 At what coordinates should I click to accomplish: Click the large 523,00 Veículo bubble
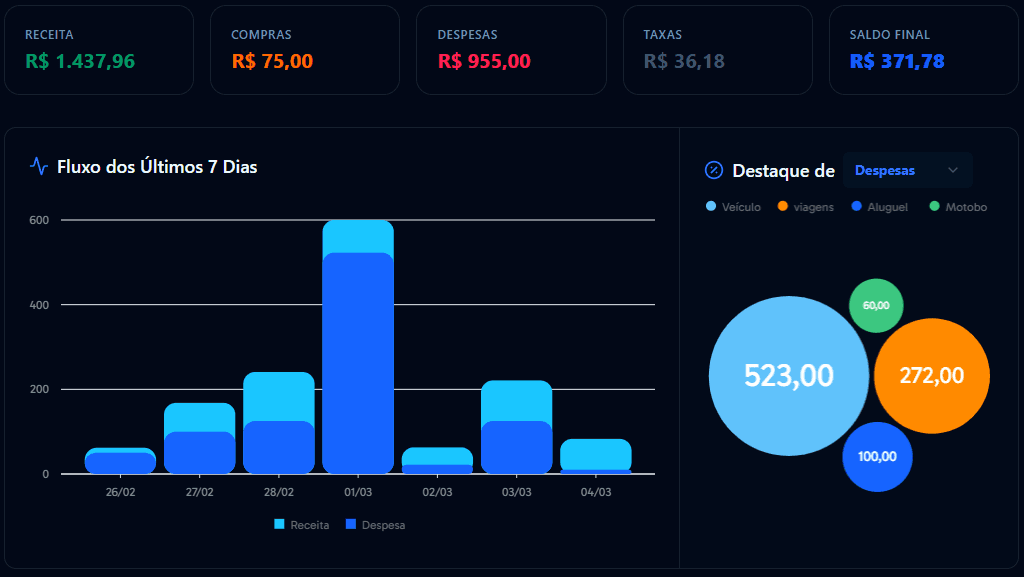tap(788, 376)
